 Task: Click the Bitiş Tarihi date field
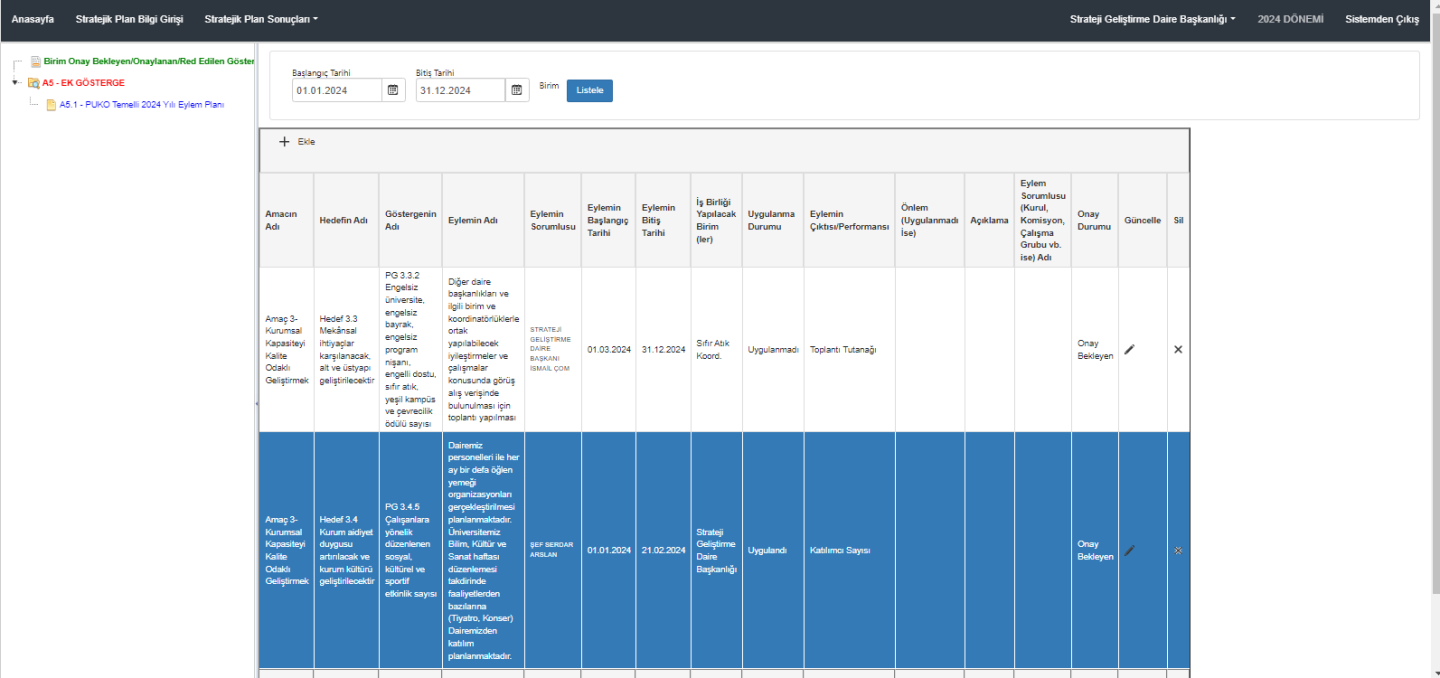coord(460,90)
